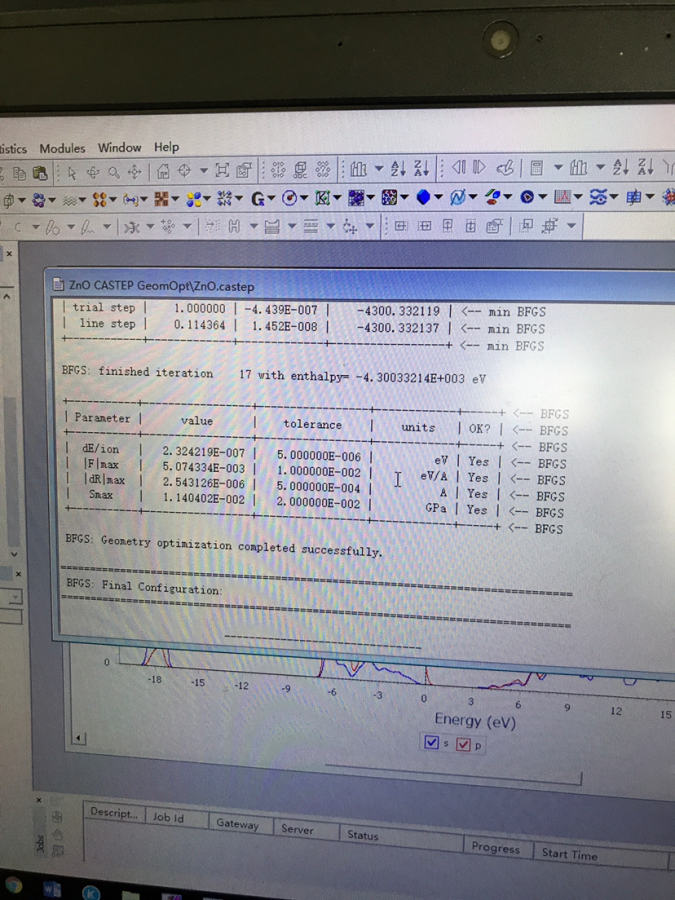Open the orange spheres module icon
This screenshot has height=900, width=675.
tap(100, 200)
